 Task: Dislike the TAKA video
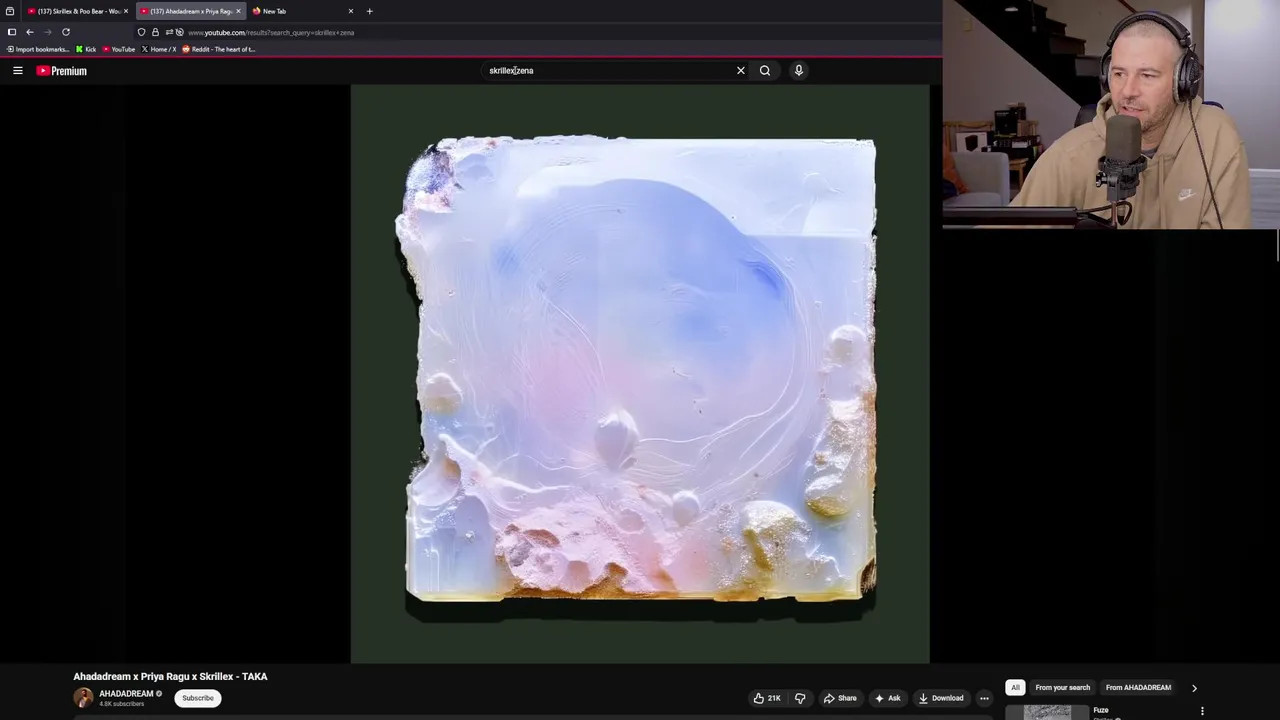pyautogui.click(x=800, y=698)
